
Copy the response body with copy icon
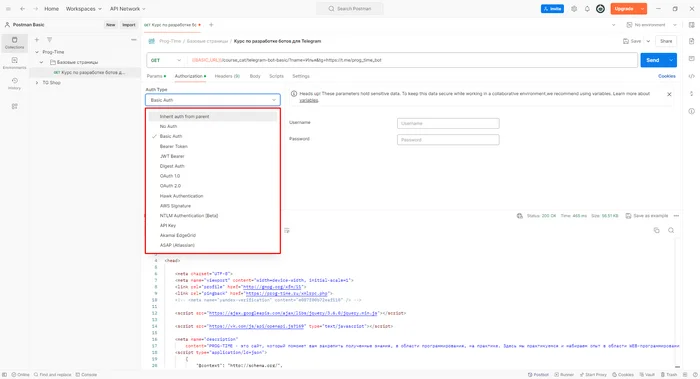(x=657, y=230)
